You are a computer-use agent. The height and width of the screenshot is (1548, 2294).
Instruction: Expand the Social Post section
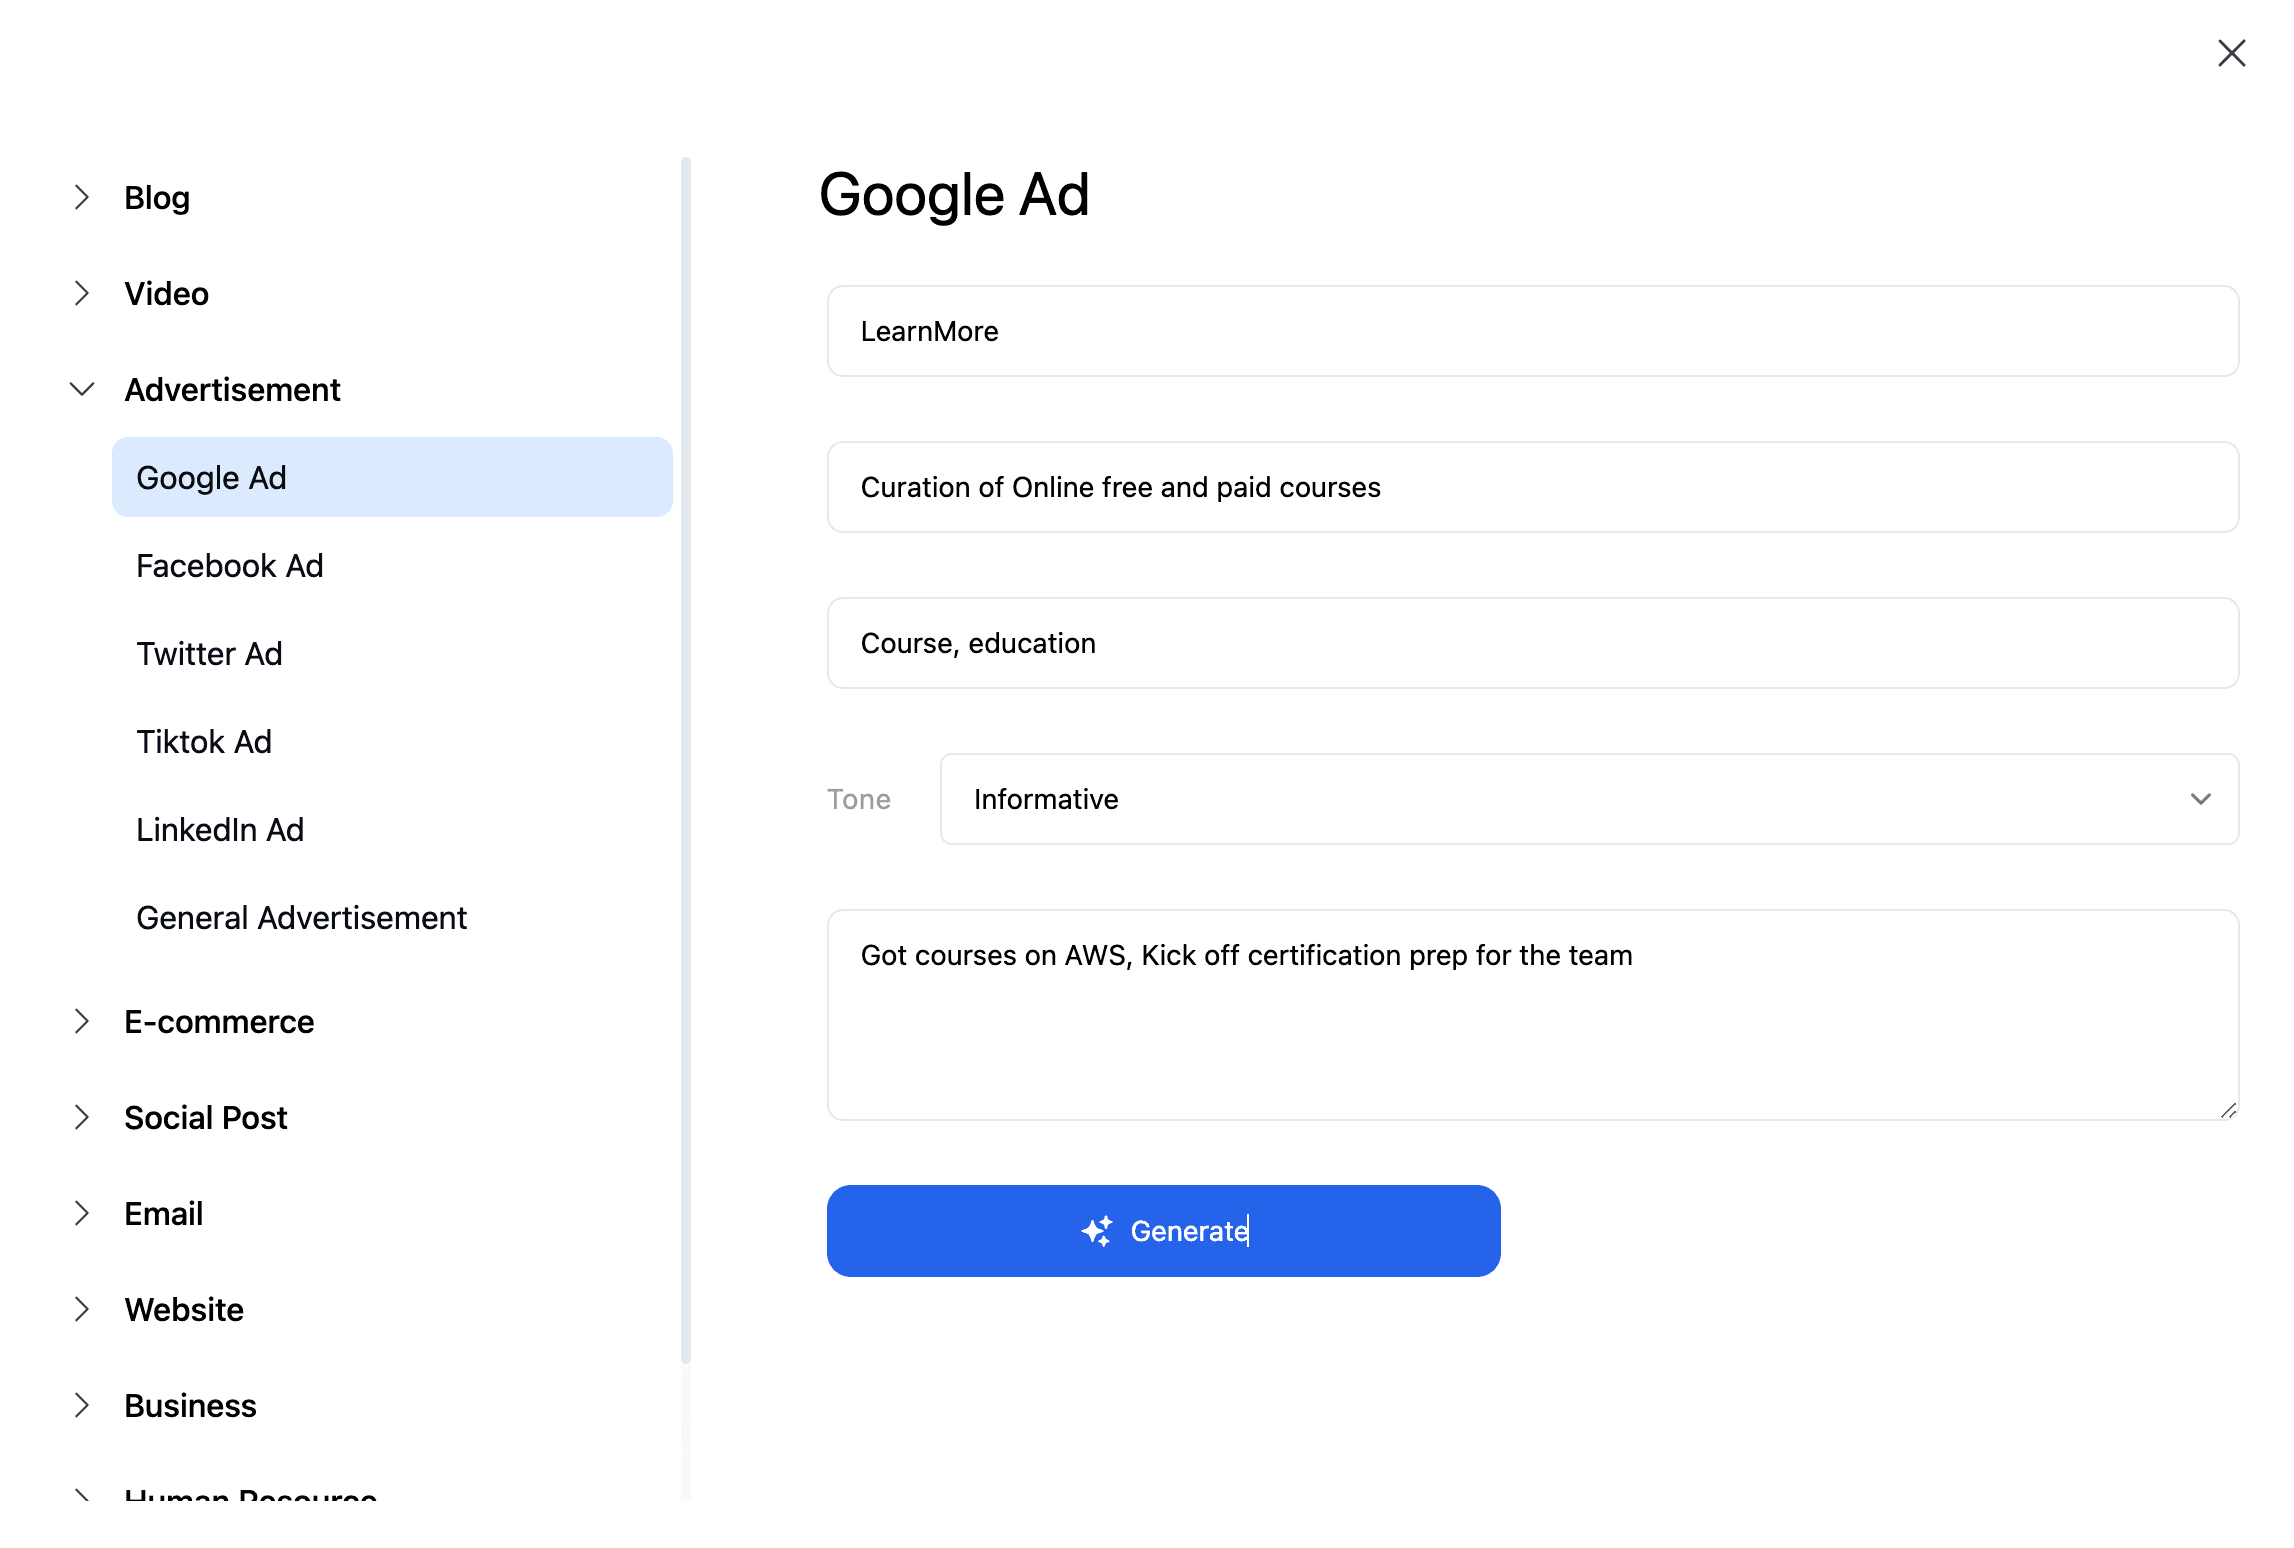(x=81, y=1116)
